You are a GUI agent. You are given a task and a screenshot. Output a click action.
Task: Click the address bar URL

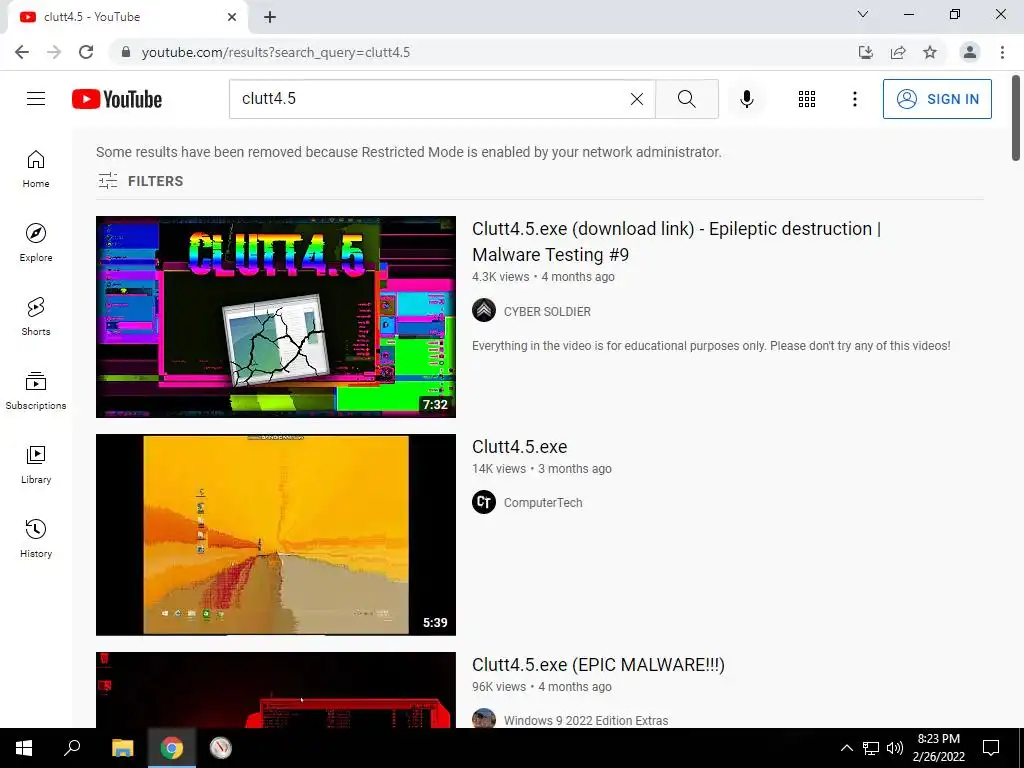276,52
